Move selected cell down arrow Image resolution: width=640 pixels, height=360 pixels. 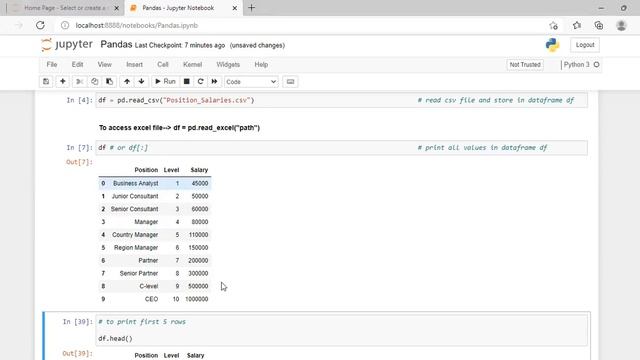pyautogui.click(x=142, y=82)
